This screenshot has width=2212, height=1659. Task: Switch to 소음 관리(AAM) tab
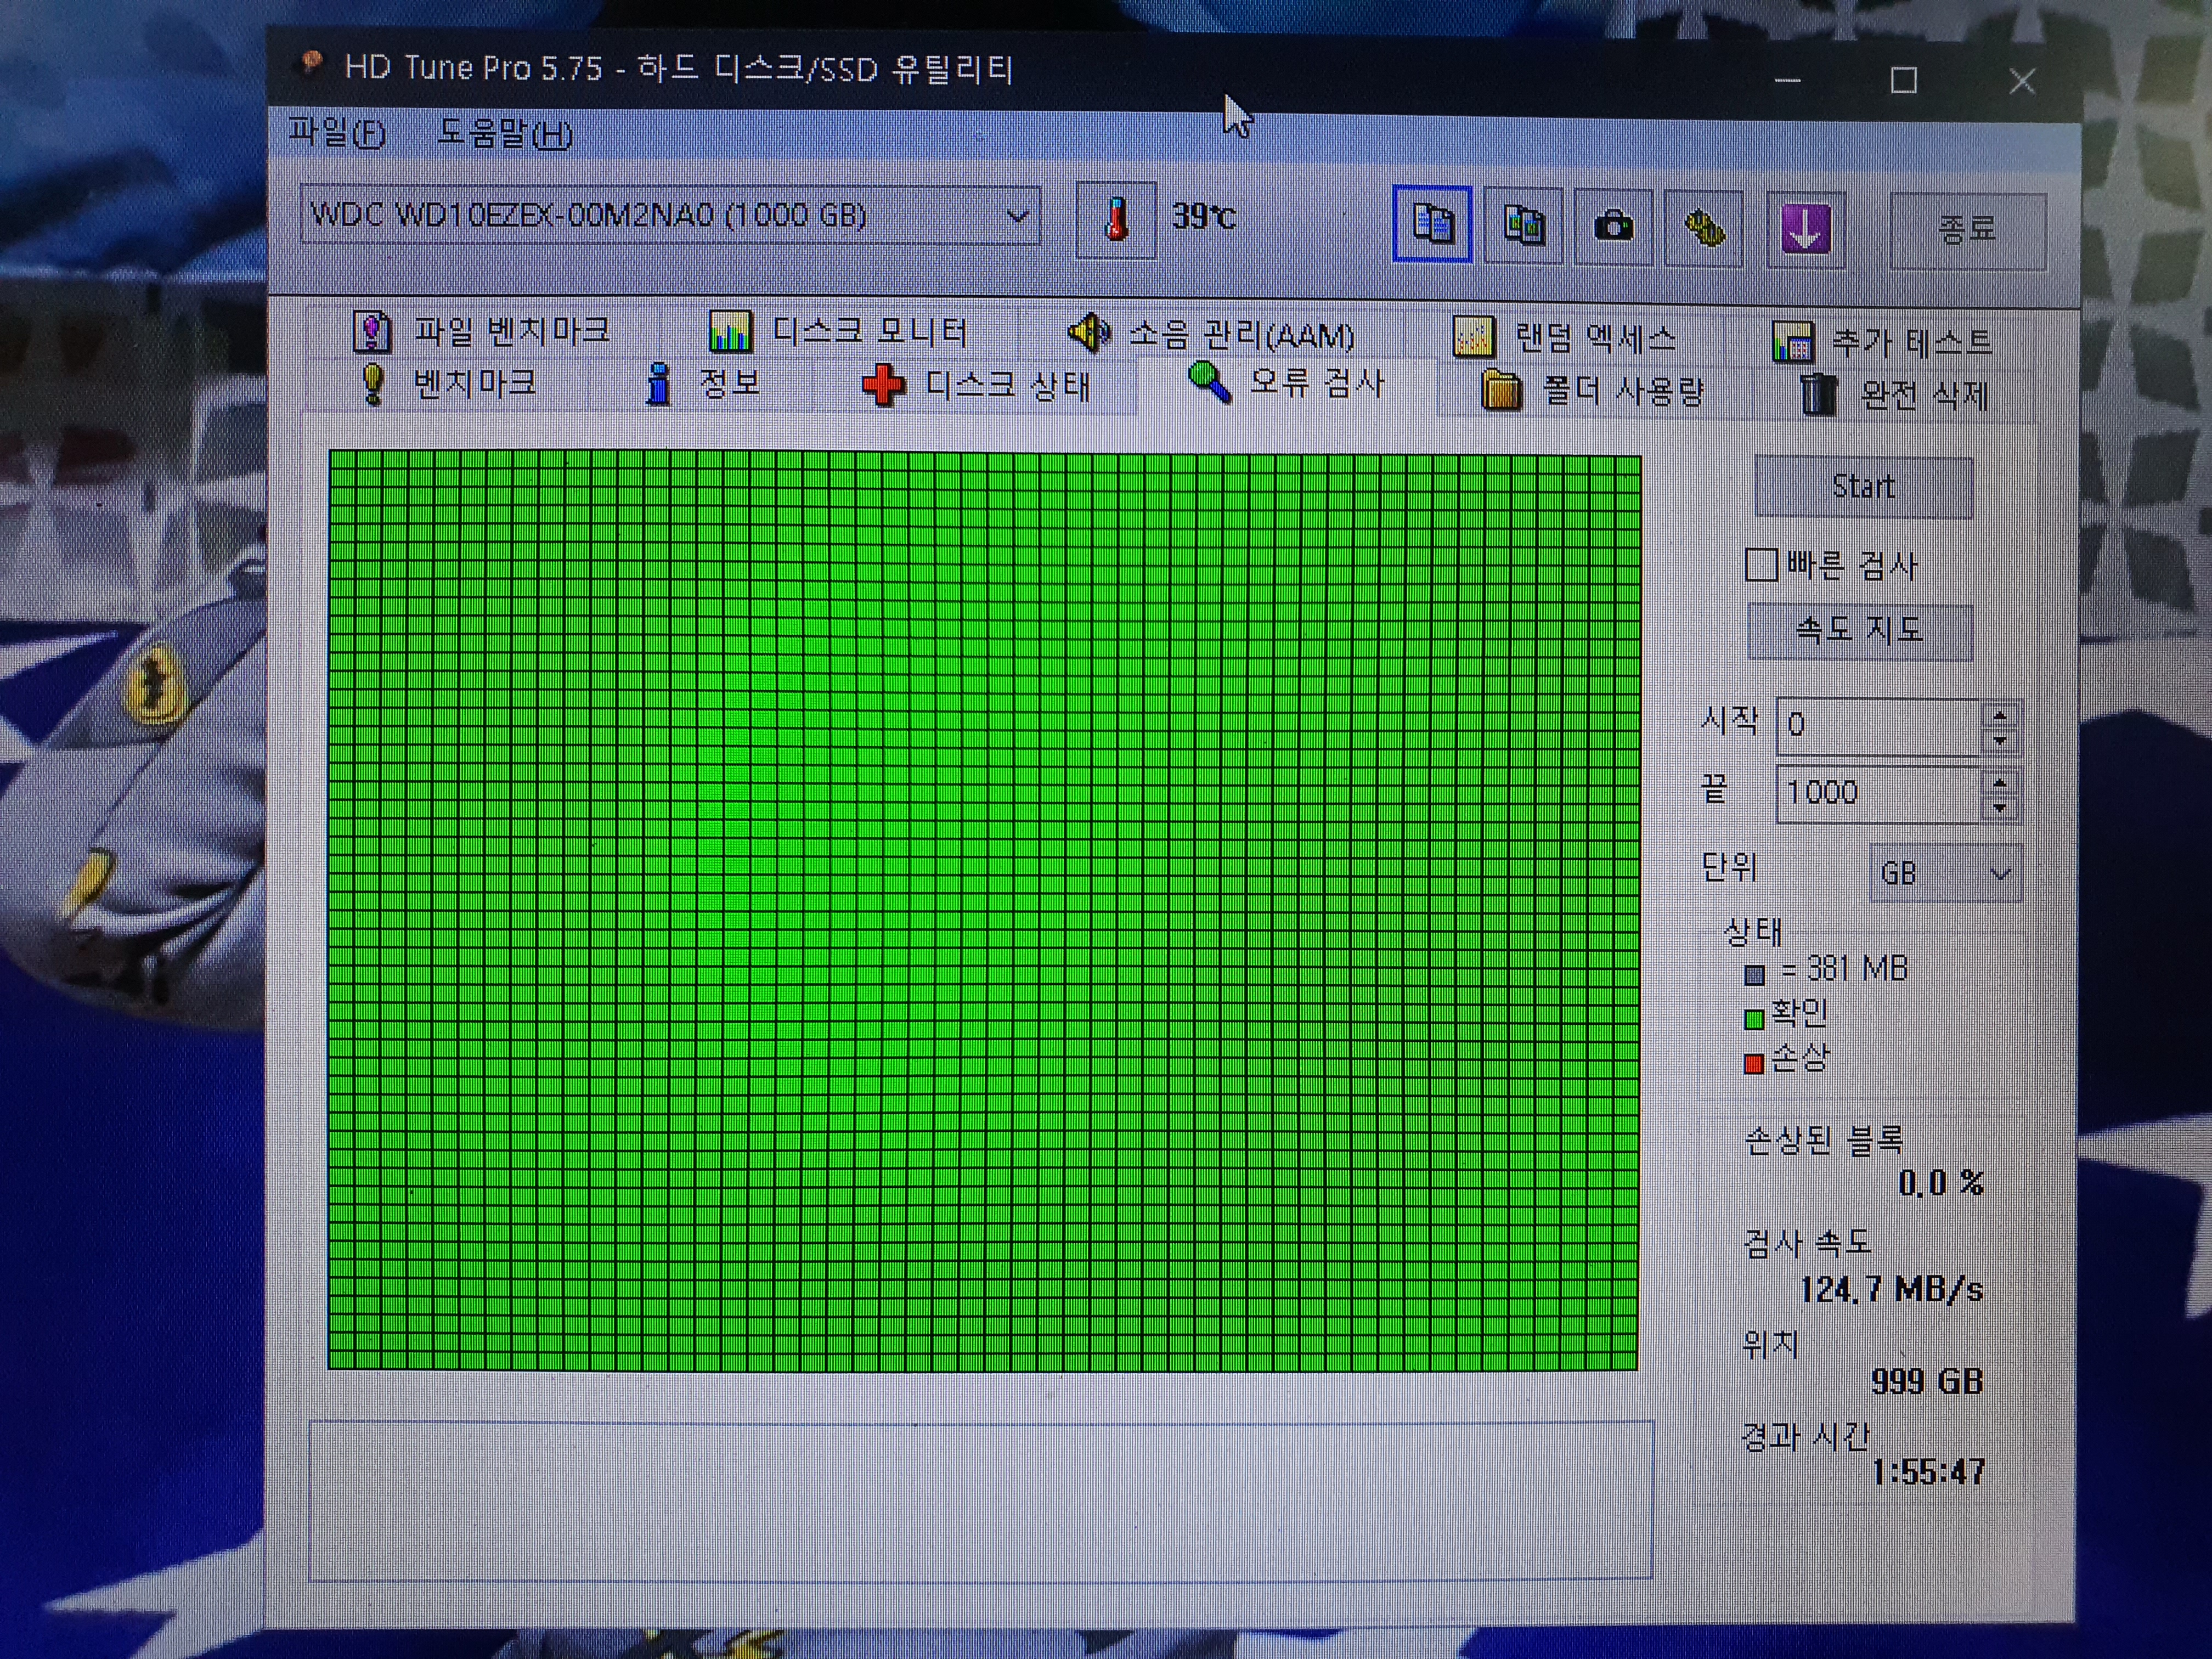click(1211, 334)
